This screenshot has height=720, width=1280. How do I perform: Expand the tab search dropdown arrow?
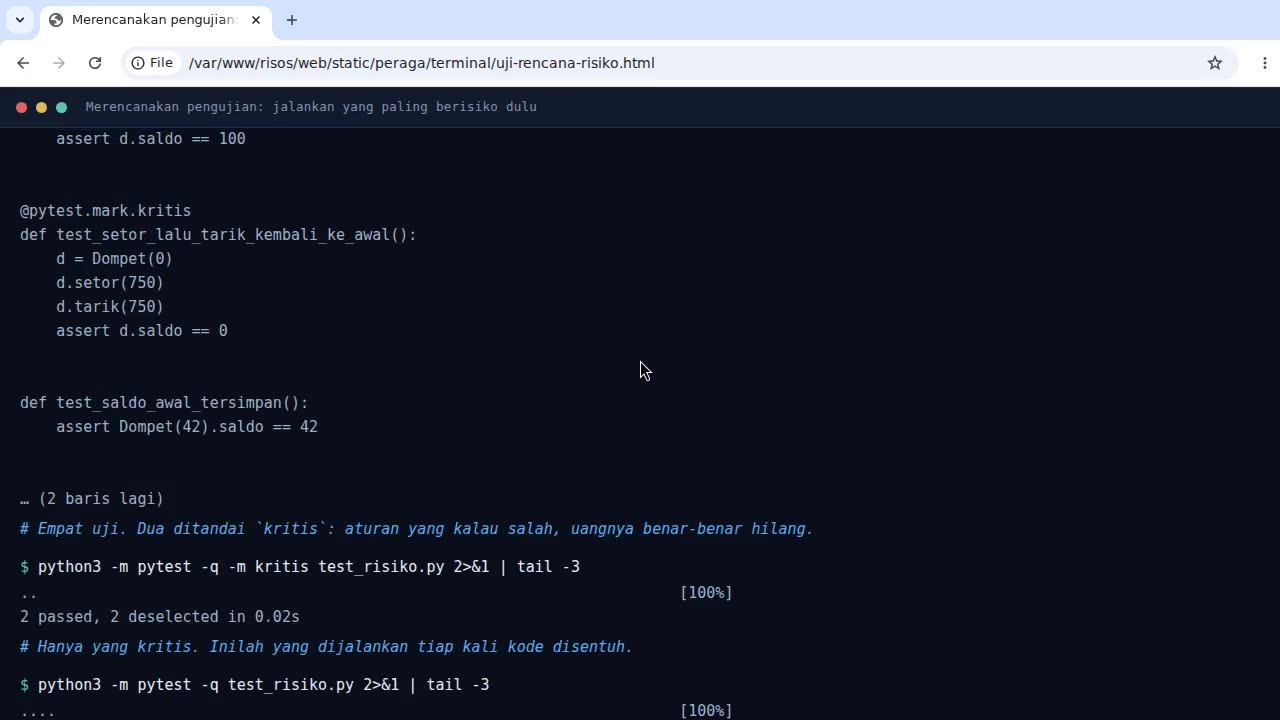pos(19,20)
